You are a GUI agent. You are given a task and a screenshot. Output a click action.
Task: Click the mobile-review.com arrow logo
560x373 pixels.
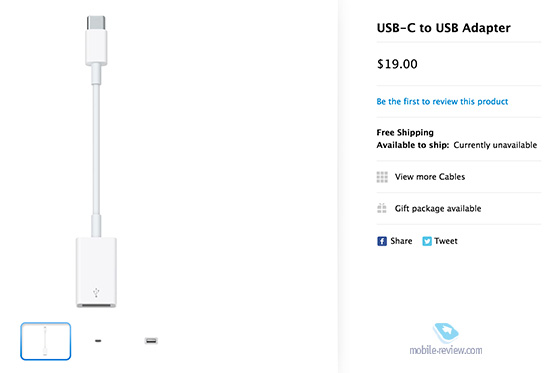(x=445, y=332)
